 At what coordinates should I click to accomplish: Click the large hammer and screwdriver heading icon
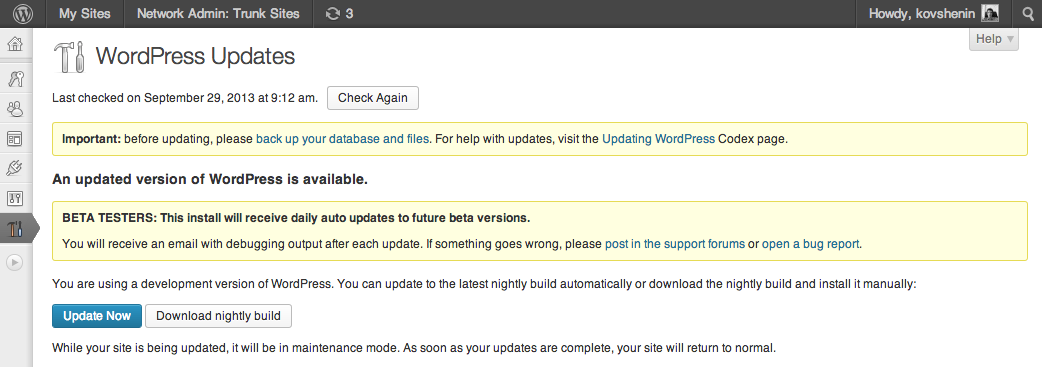coord(69,57)
